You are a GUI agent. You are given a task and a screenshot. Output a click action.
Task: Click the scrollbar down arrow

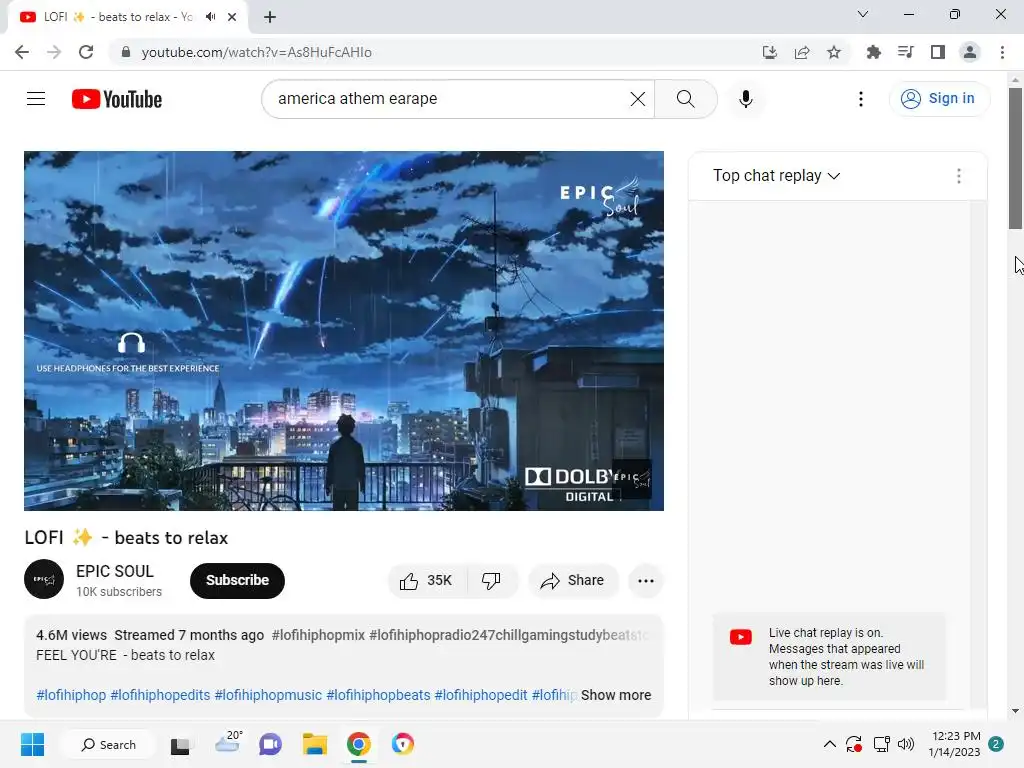pyautogui.click(x=1015, y=711)
